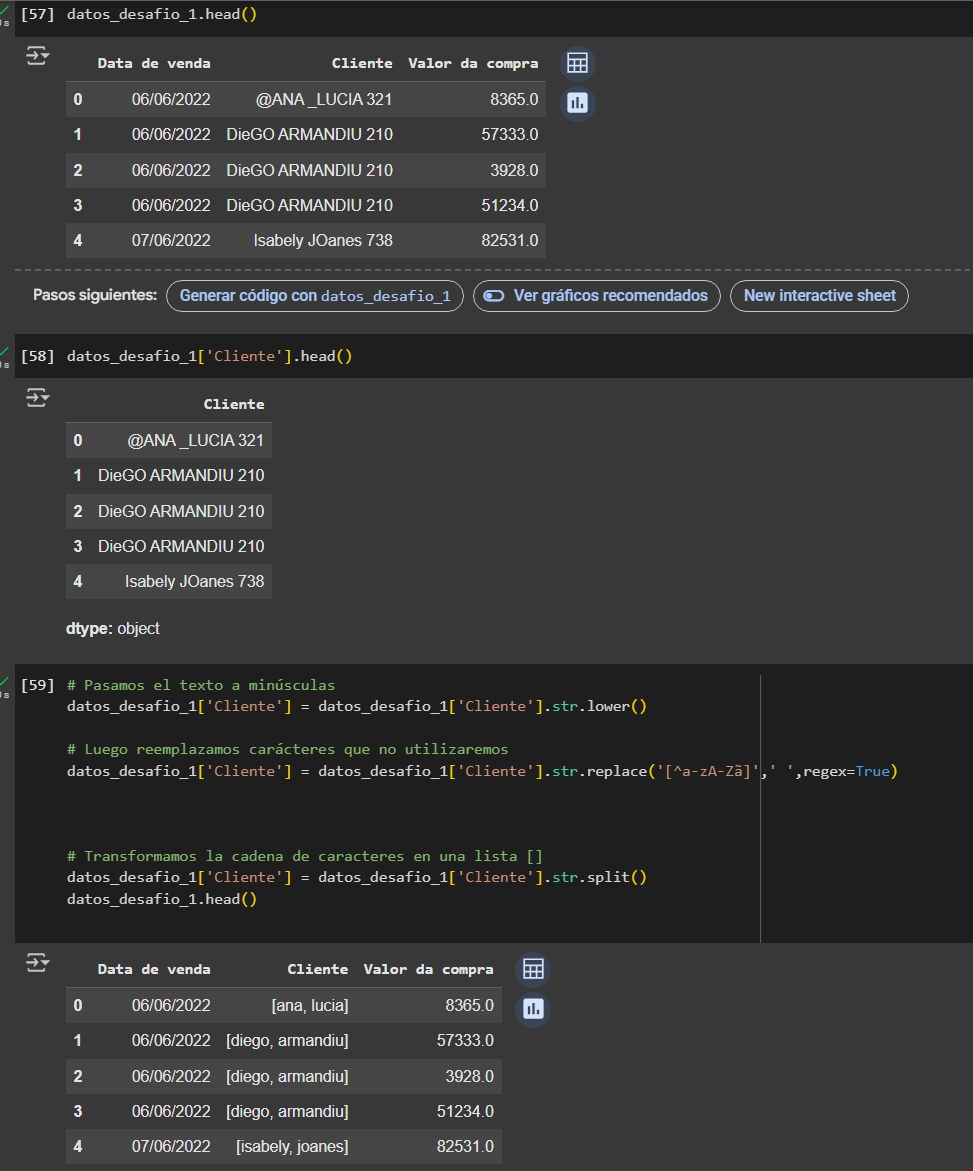Image resolution: width=973 pixels, height=1171 pixels.
Task: Click New interactive sheet button
Action: pos(819,296)
